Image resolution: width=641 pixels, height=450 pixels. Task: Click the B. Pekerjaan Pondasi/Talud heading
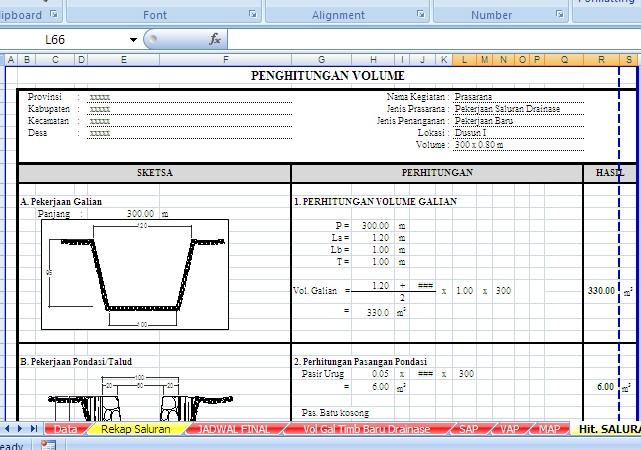point(76,362)
